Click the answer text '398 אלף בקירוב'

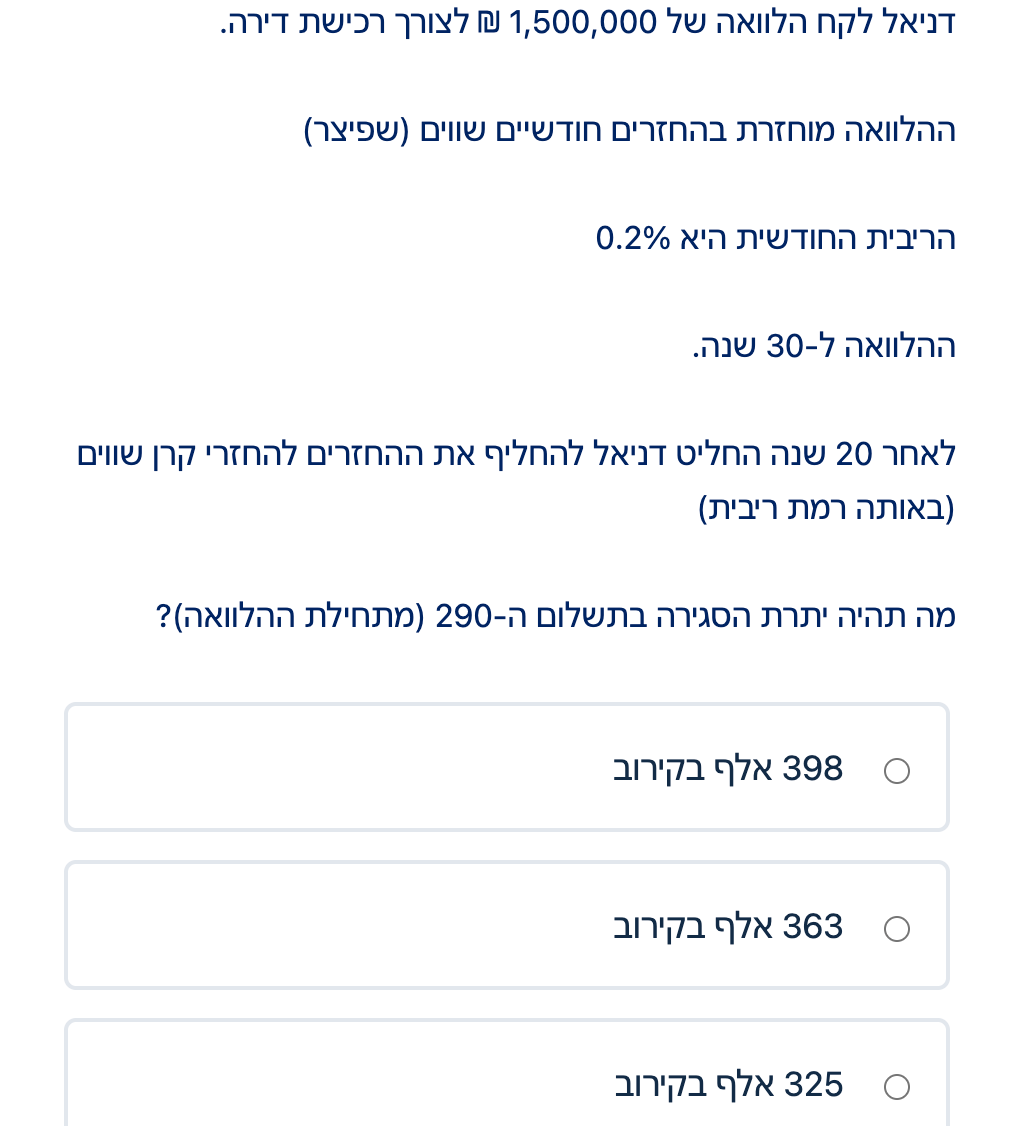[728, 770]
